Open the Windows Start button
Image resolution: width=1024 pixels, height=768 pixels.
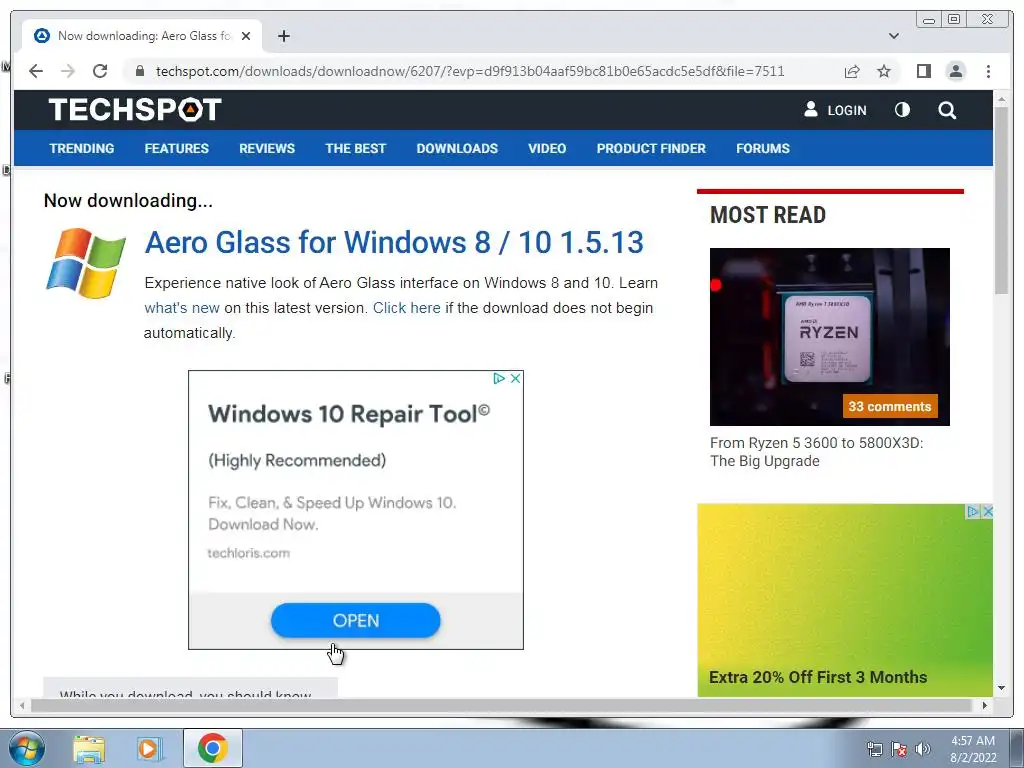(27, 748)
